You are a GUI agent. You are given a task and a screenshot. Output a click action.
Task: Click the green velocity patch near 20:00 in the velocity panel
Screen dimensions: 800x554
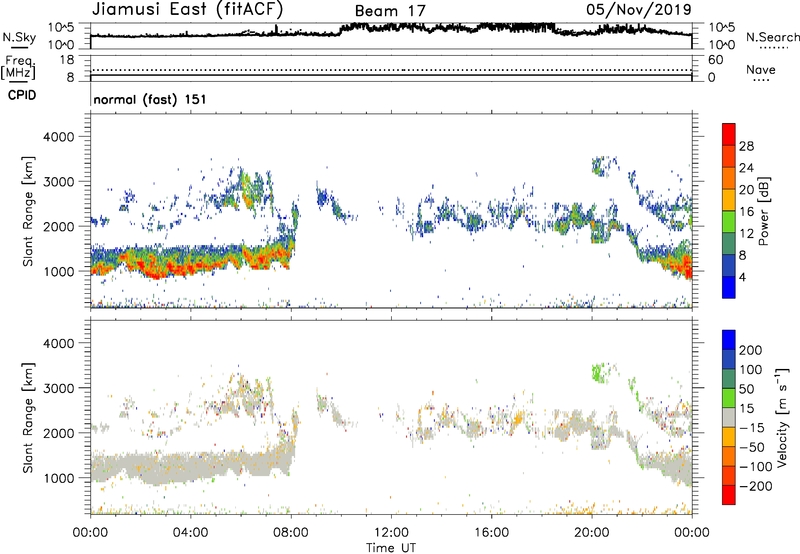pos(600,372)
